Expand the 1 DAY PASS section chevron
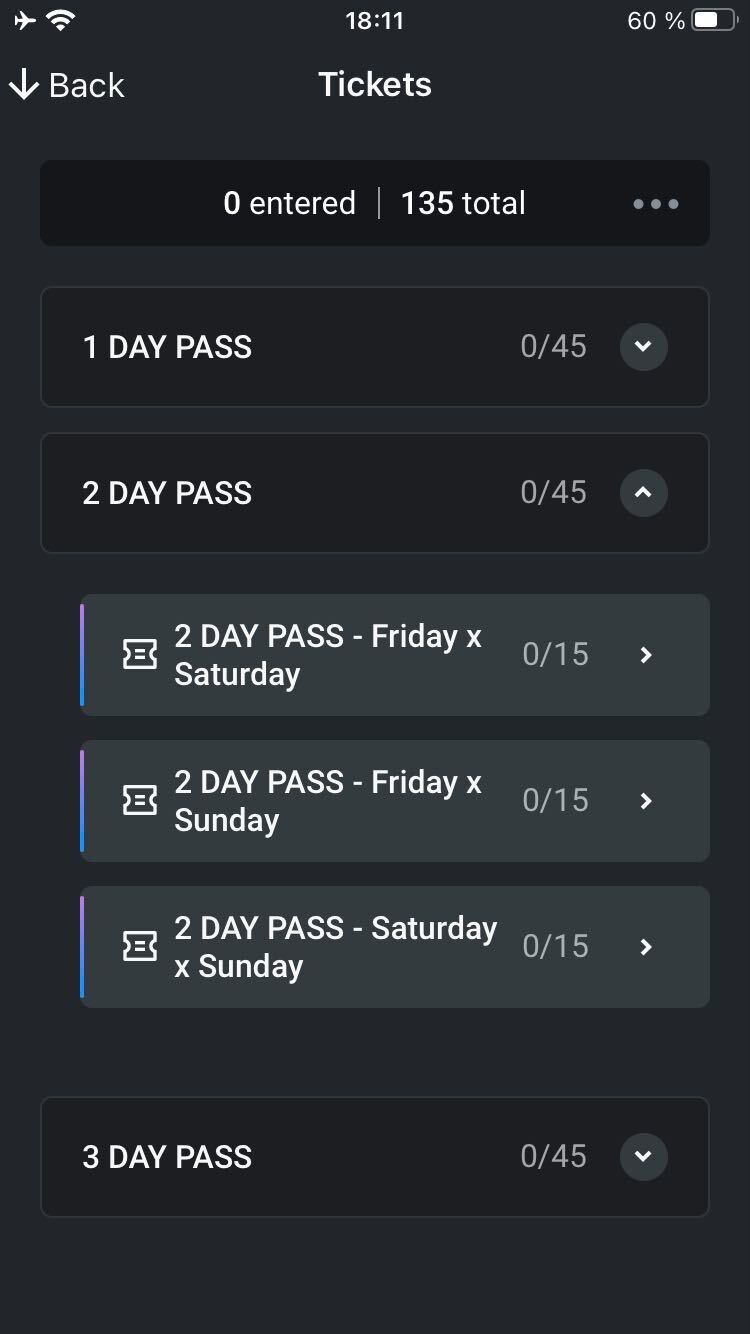Image resolution: width=750 pixels, height=1334 pixels. [x=644, y=347]
